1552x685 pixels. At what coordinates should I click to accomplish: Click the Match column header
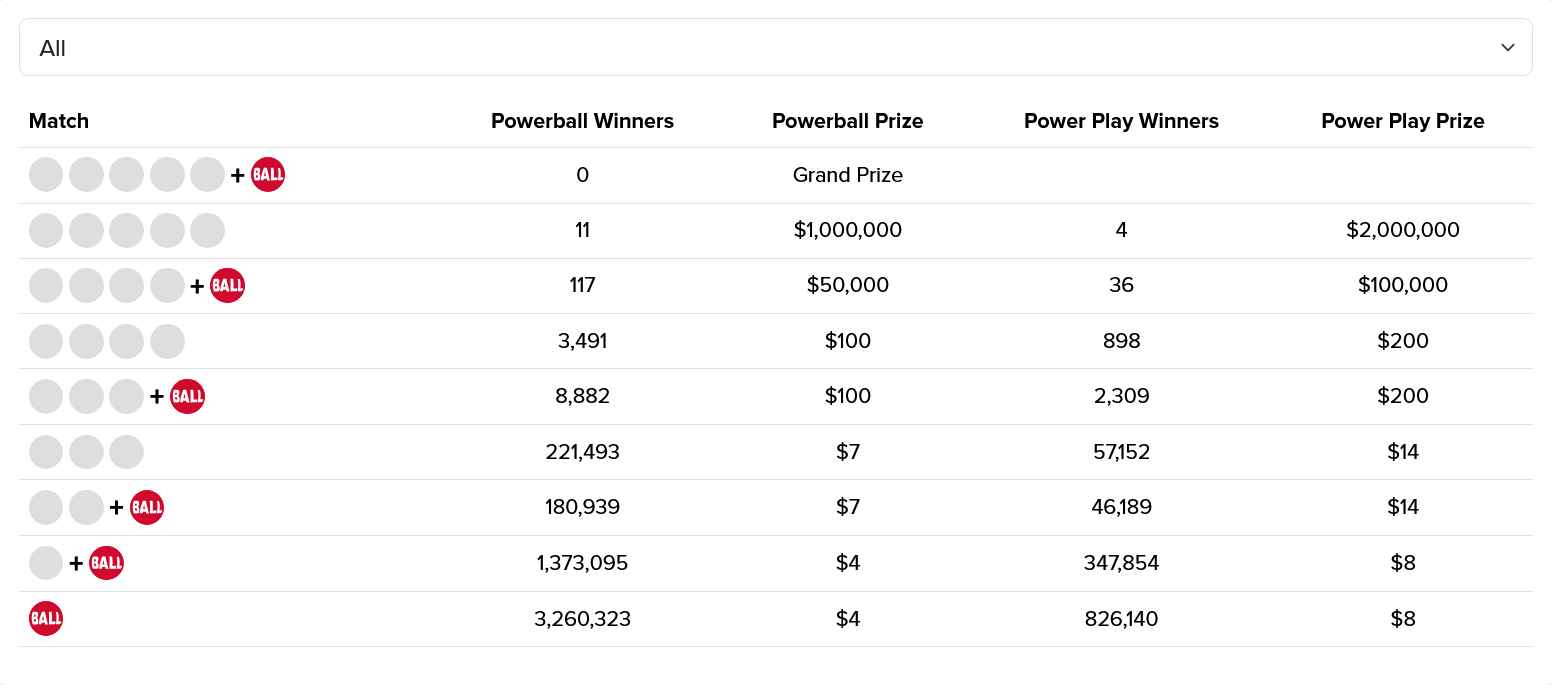point(59,121)
